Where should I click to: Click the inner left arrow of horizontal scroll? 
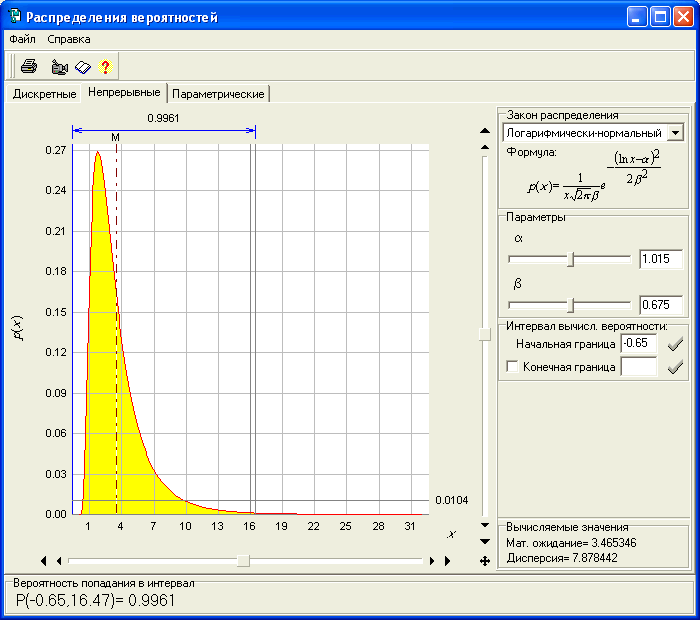coord(59,561)
